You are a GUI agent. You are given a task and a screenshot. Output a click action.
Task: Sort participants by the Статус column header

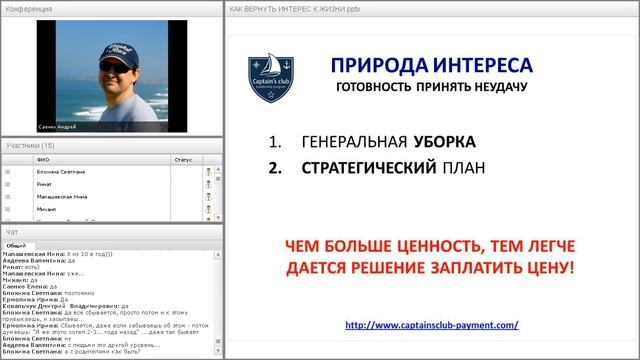click(x=187, y=160)
